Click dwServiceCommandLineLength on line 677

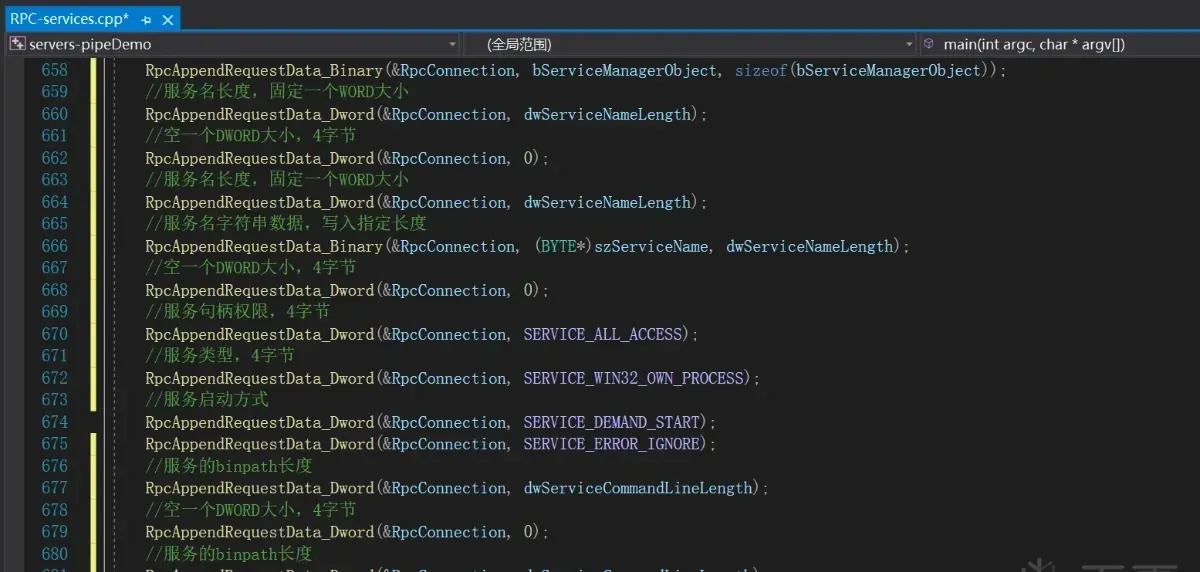[x=638, y=488]
